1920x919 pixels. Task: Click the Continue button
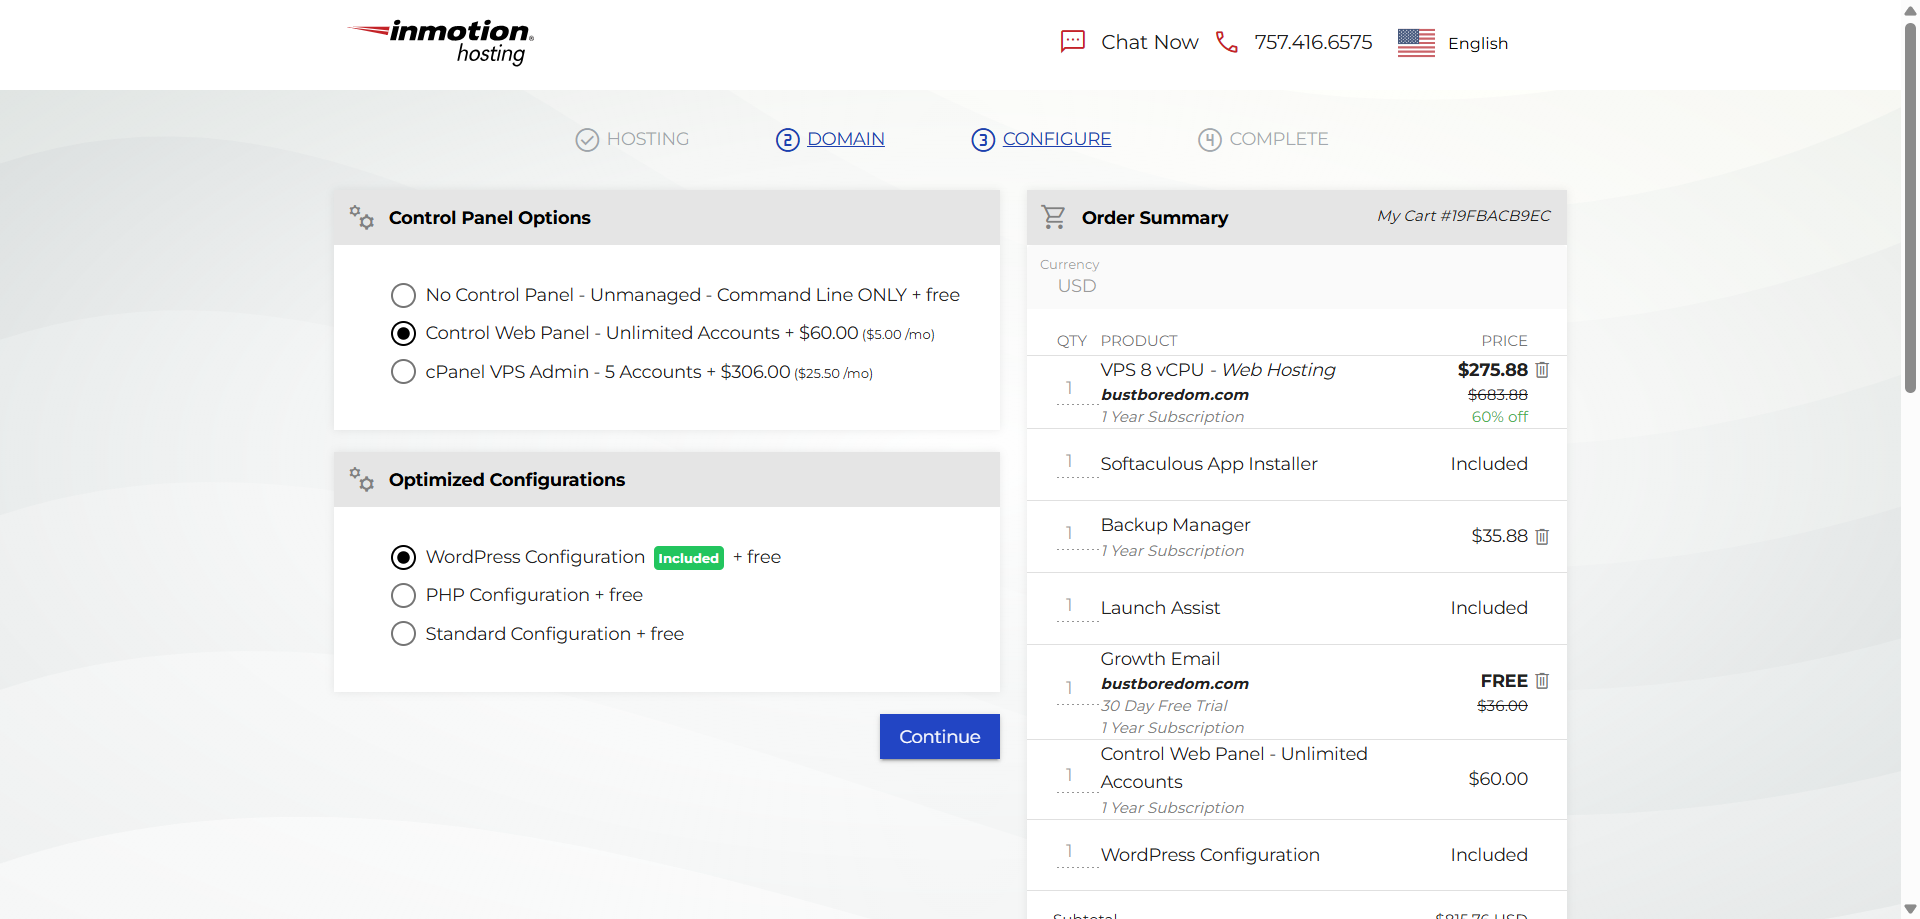[x=940, y=737]
